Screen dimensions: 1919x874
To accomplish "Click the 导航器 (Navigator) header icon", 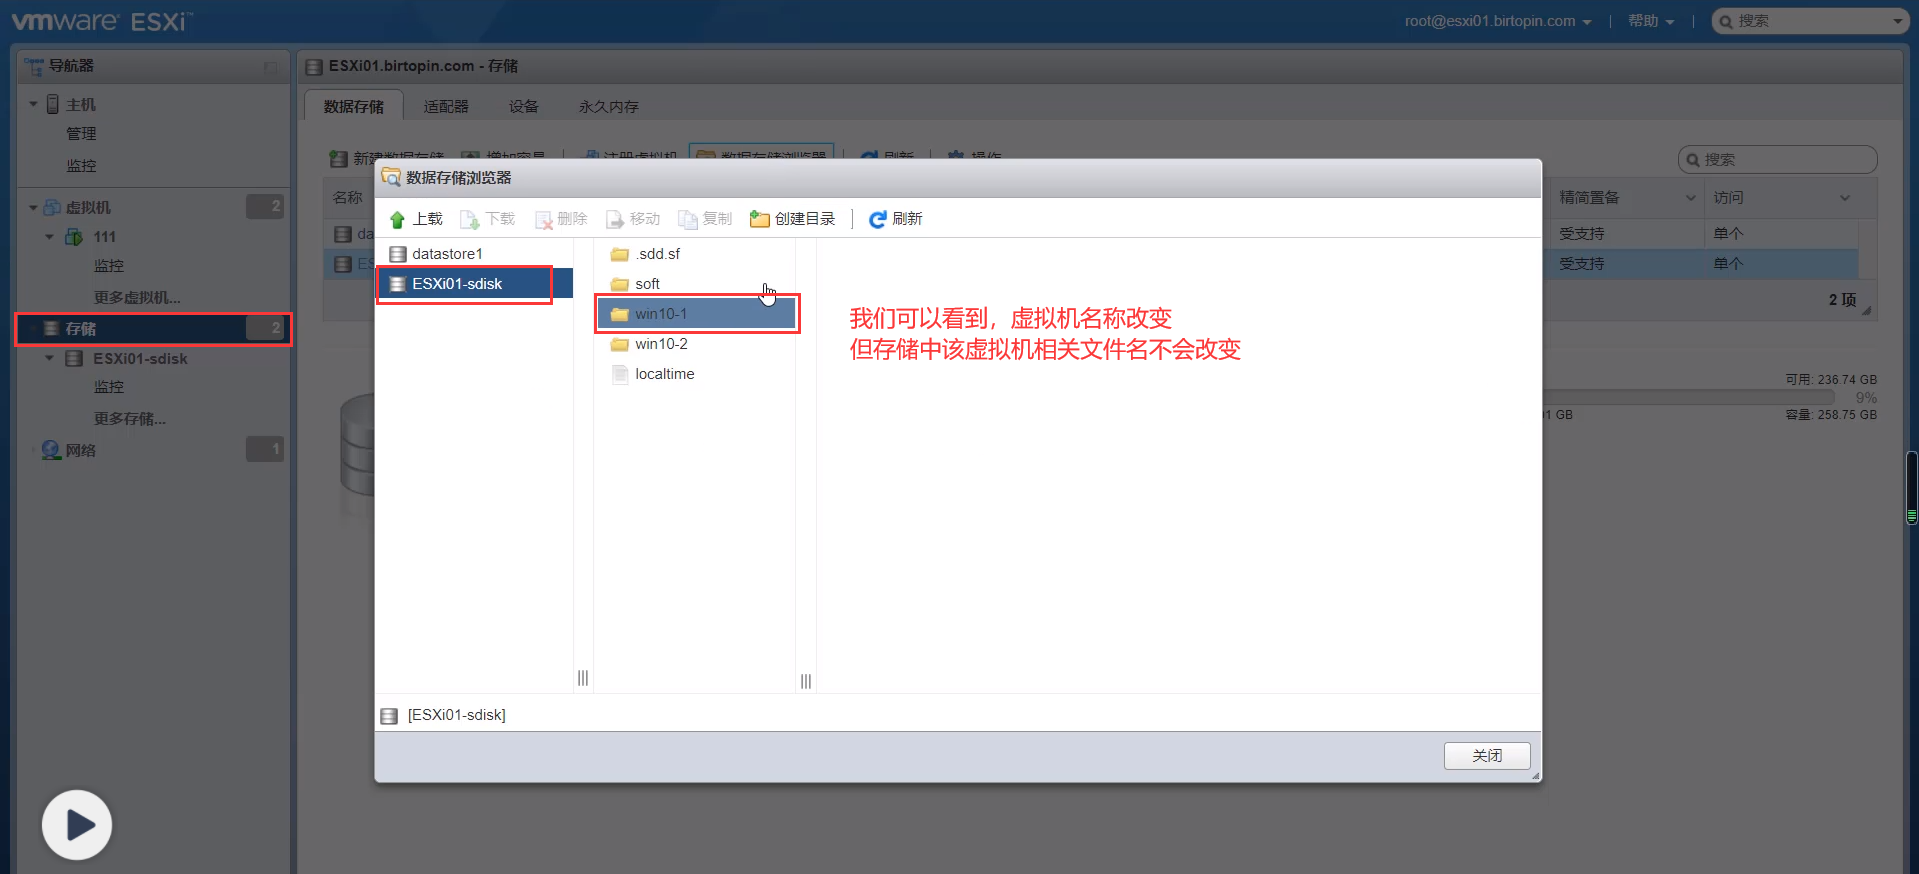I will tap(34, 66).
